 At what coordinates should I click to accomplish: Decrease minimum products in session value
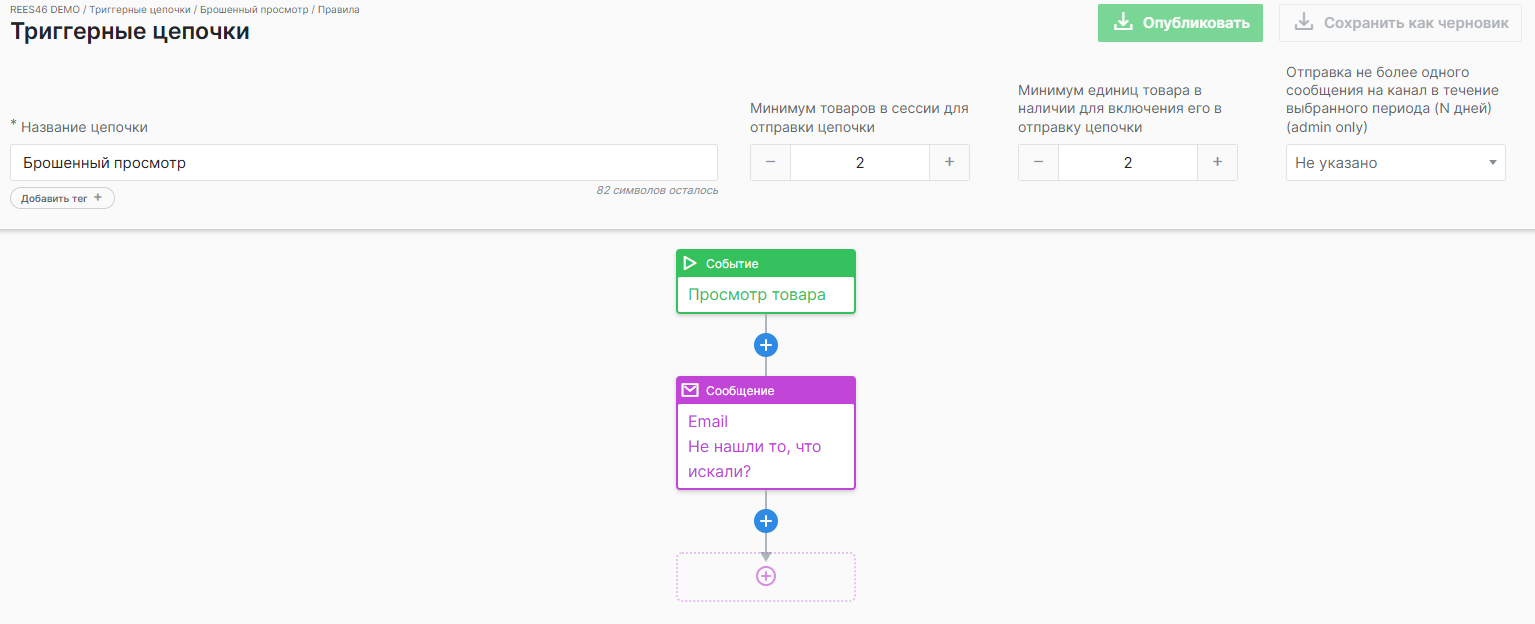click(x=771, y=163)
